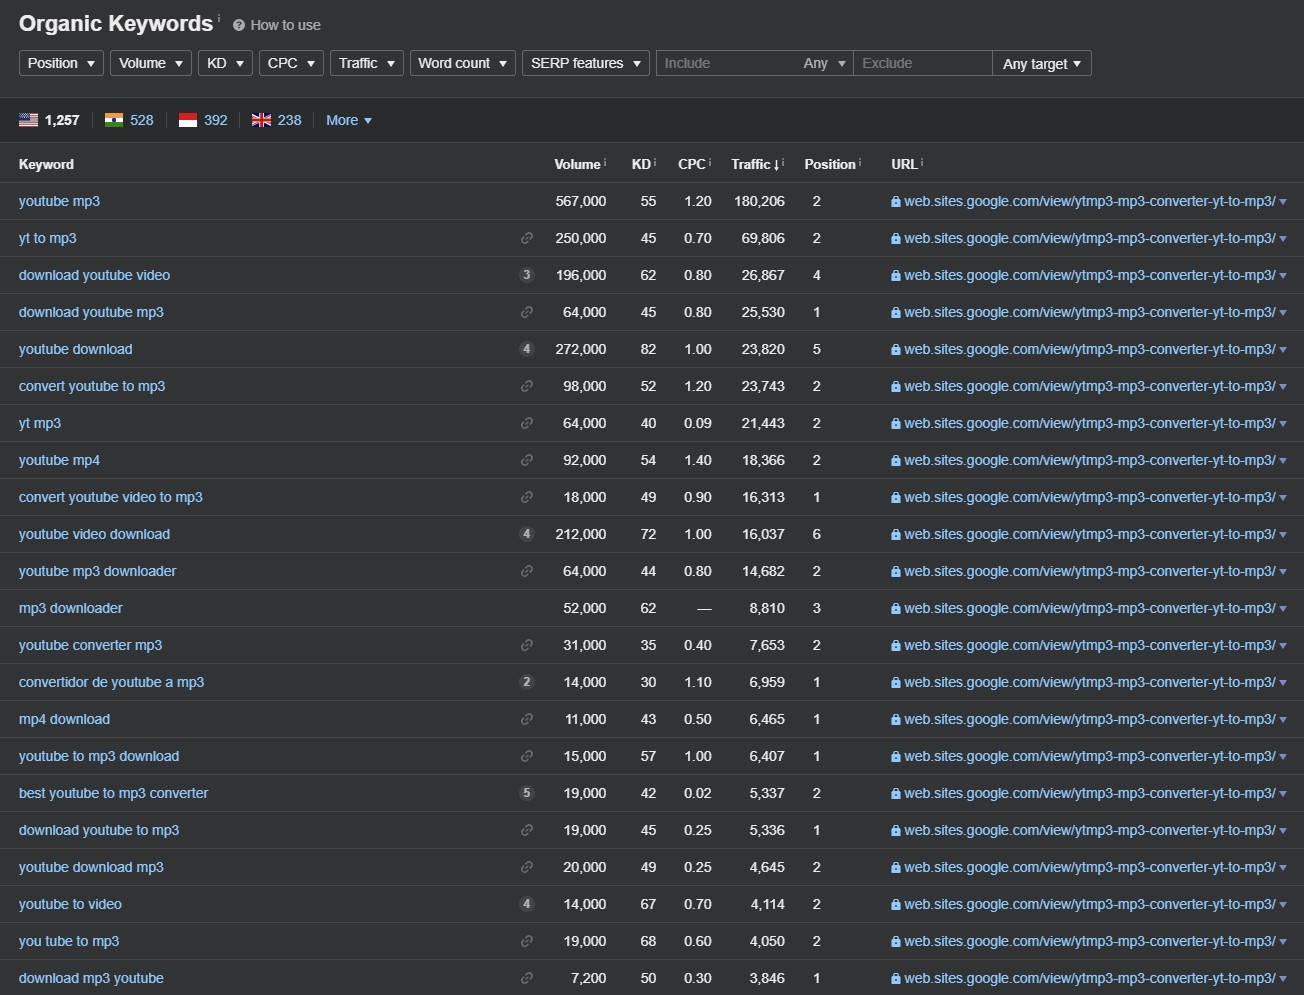Focus the Exclude keywords input field
Image resolution: width=1304 pixels, height=995 pixels.
point(923,63)
